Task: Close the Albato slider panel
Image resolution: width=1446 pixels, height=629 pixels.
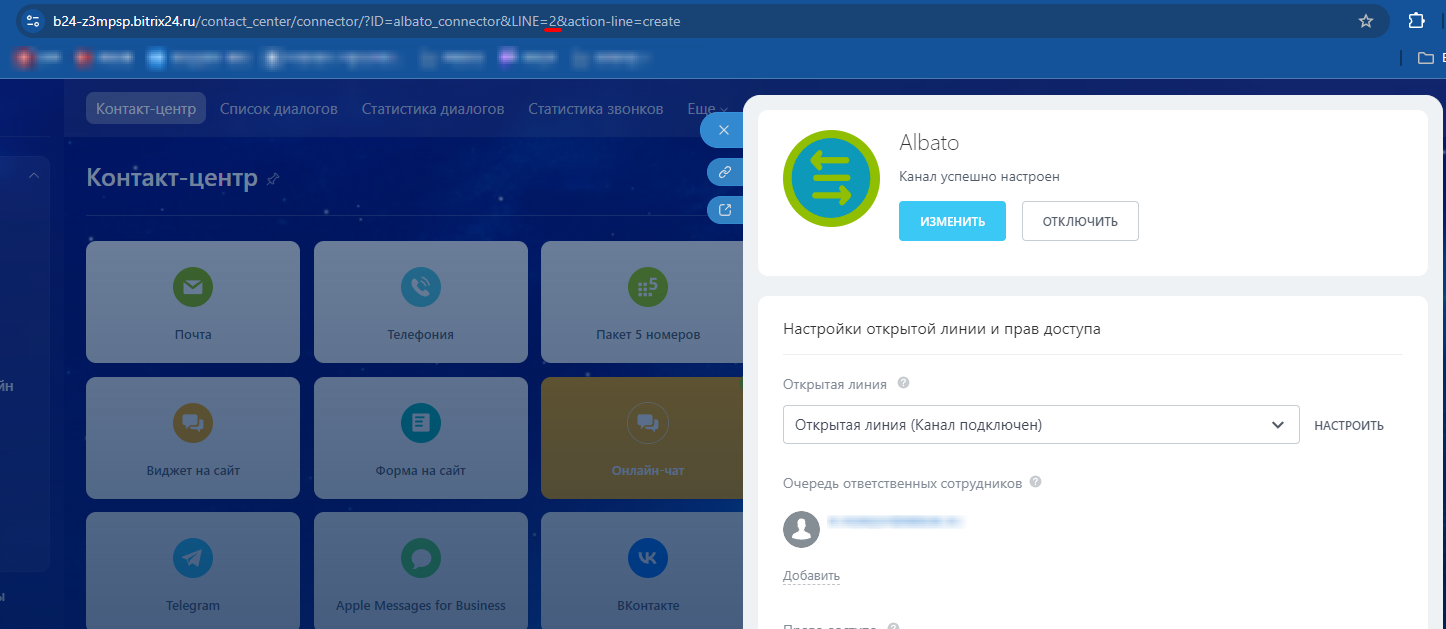Action: pos(724,130)
